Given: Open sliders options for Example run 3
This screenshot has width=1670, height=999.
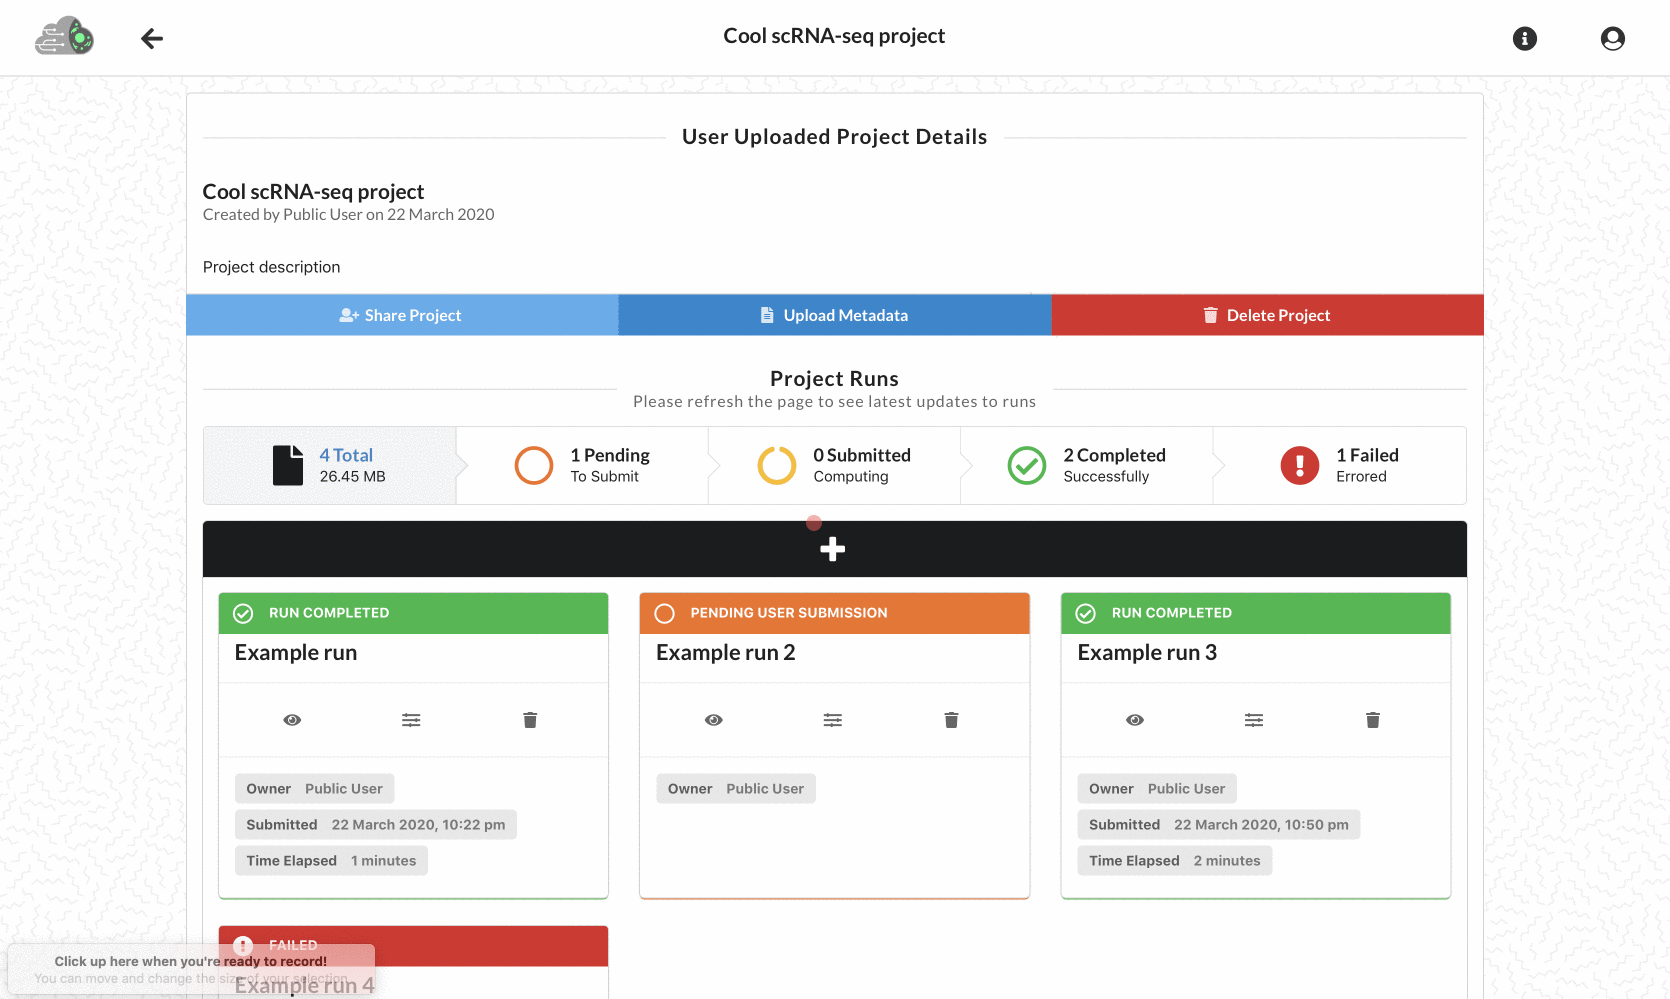Looking at the screenshot, I should (1254, 720).
